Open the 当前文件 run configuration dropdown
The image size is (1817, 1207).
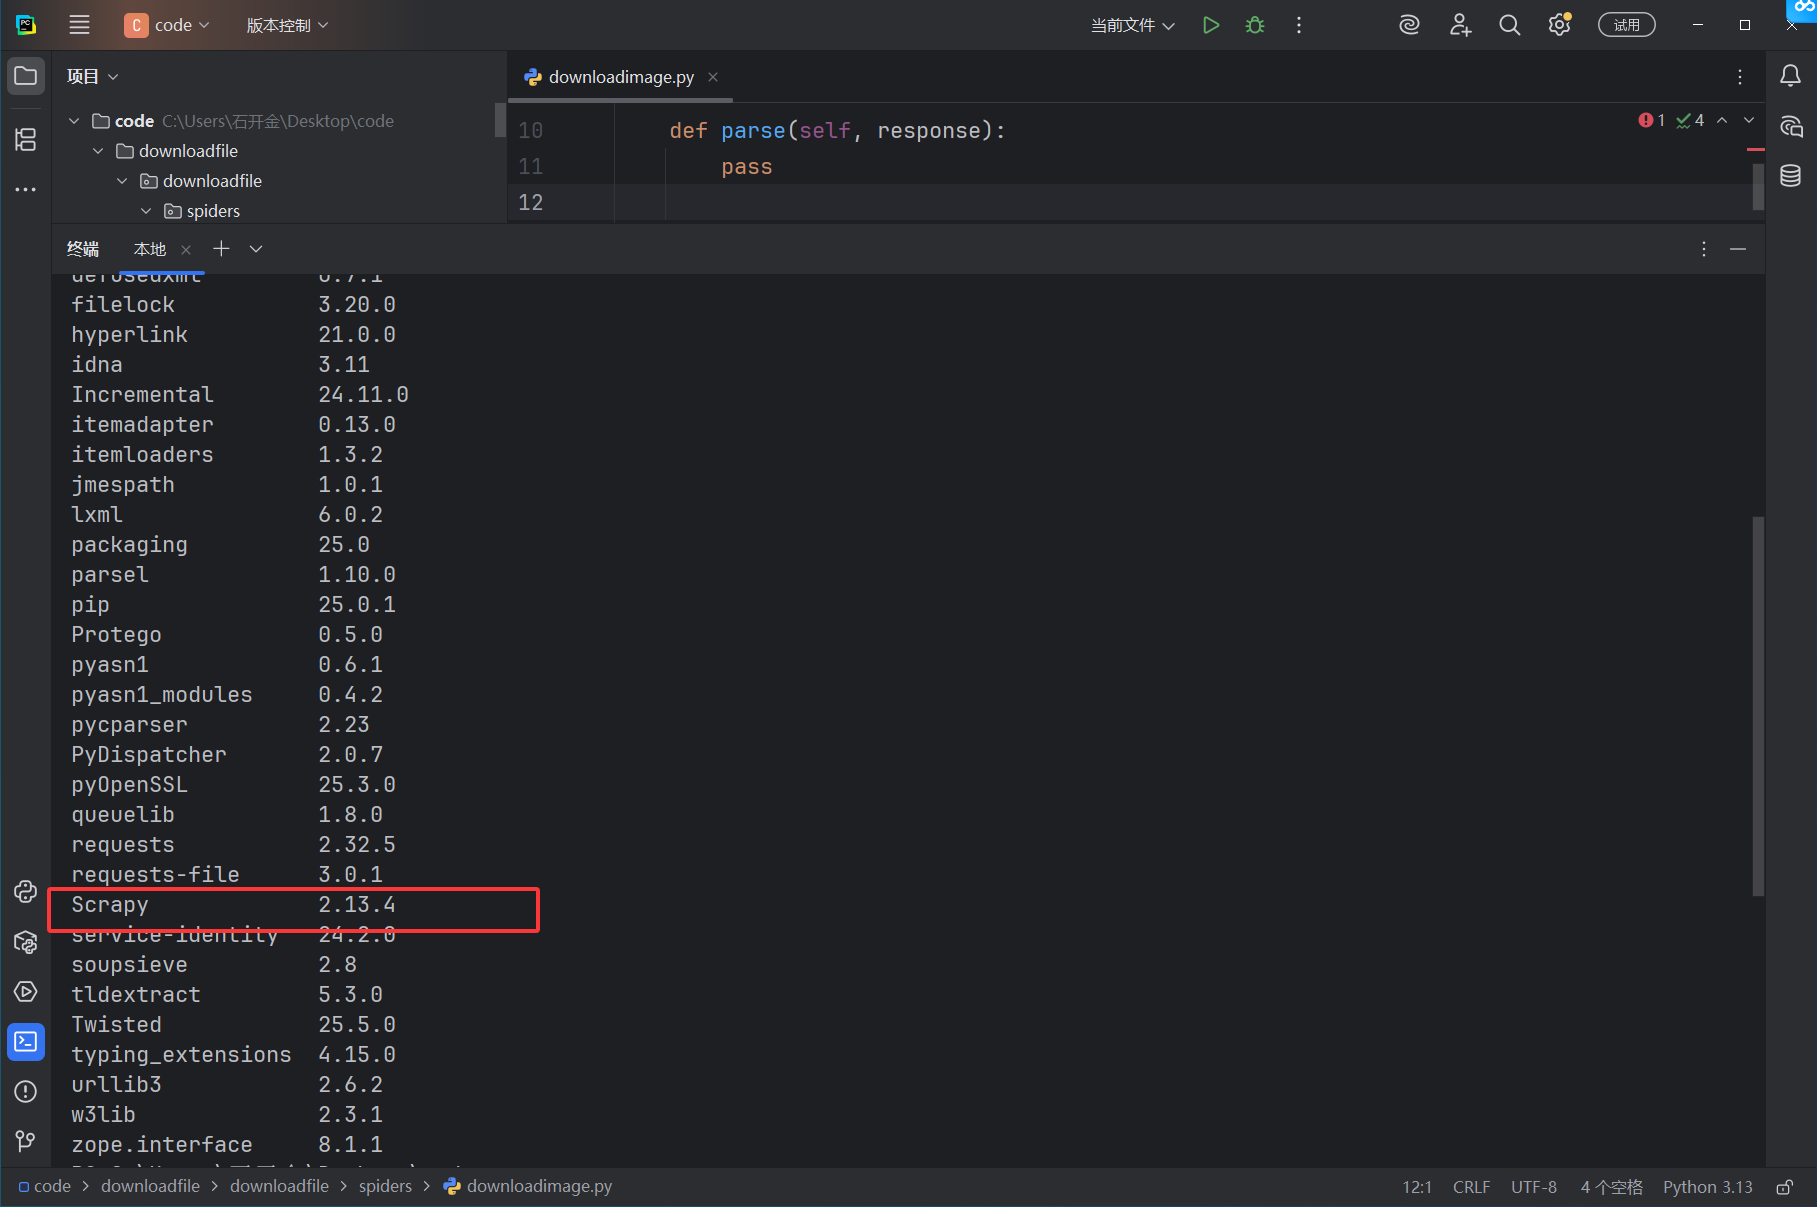click(1132, 25)
